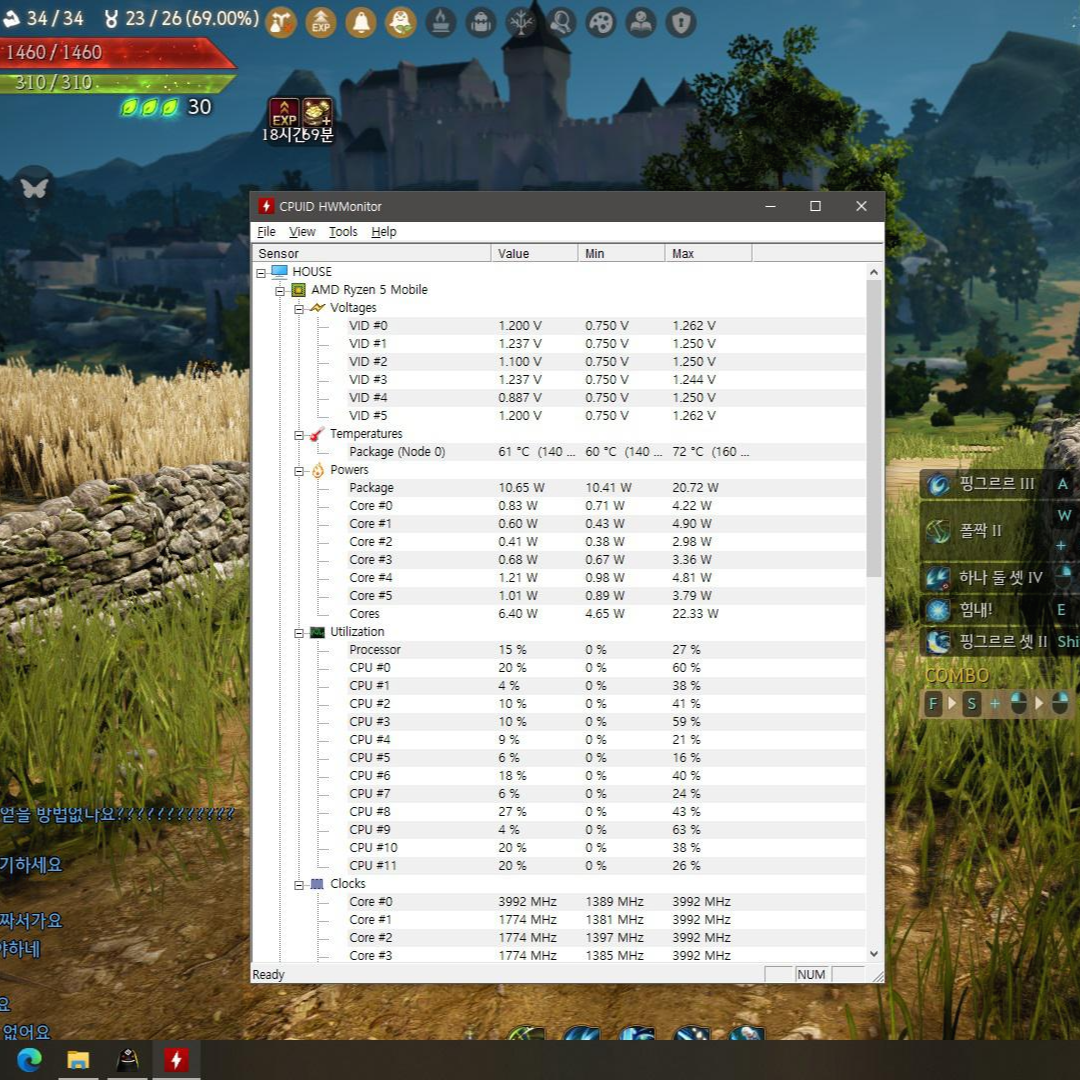Click the Ready status bar text

point(268,975)
